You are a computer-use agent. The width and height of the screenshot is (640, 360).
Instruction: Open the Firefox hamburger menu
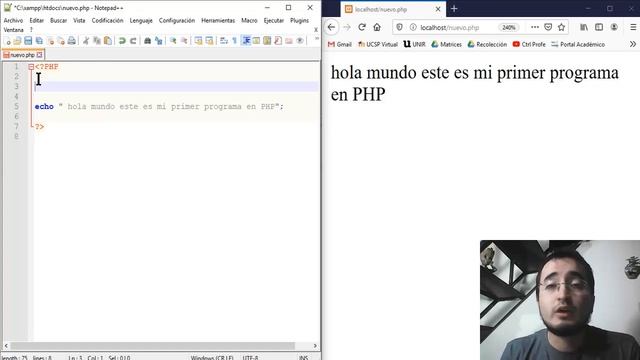tap(633, 27)
